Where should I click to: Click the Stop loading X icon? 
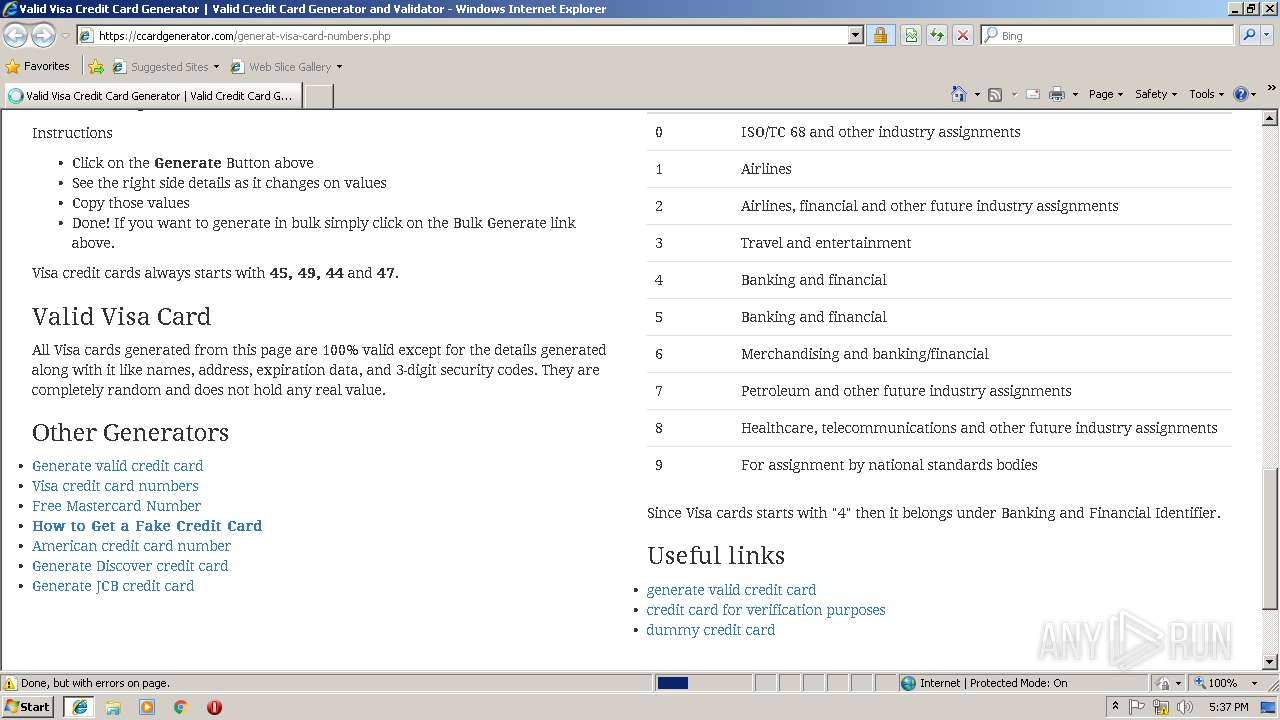pos(963,35)
